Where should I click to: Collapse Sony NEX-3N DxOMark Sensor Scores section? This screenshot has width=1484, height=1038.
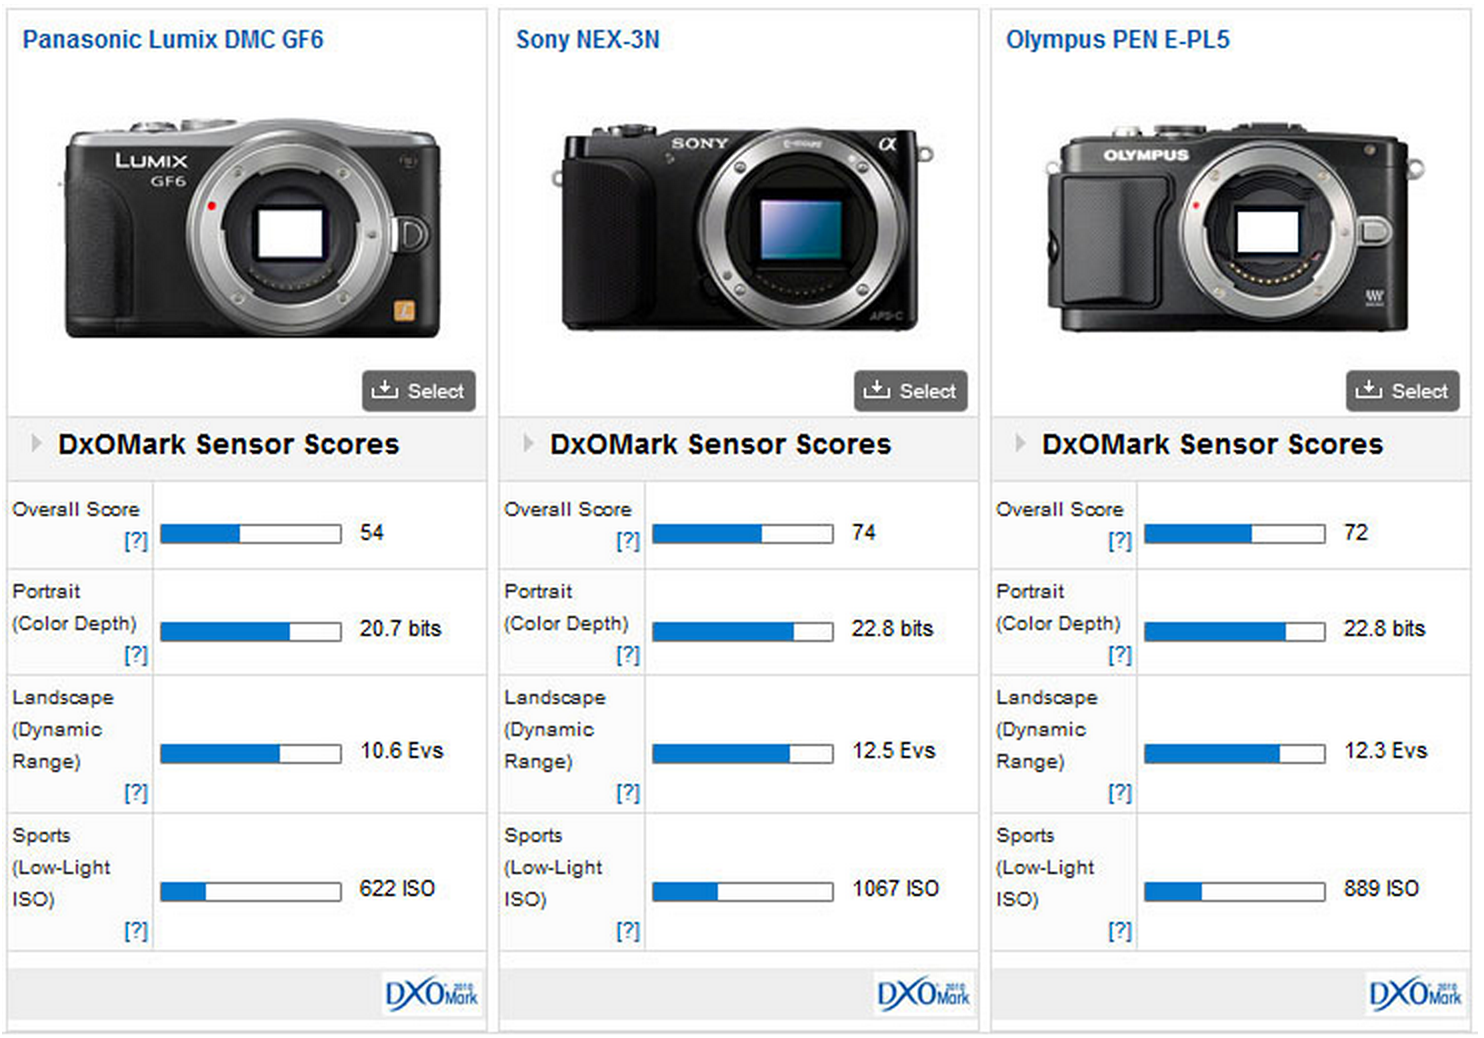point(528,443)
